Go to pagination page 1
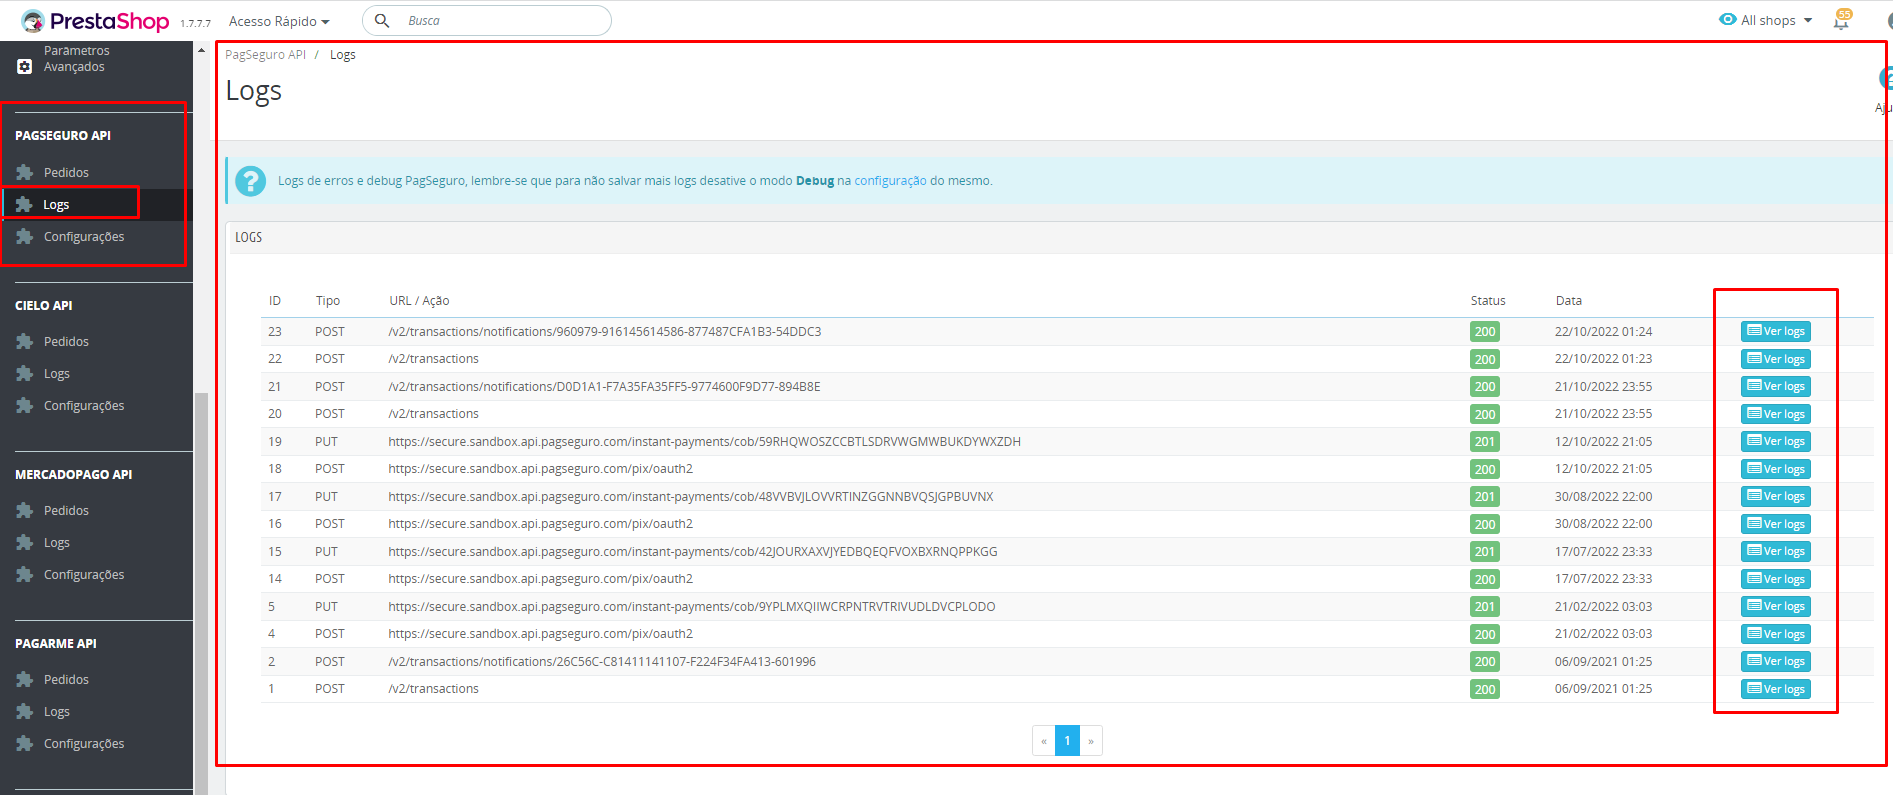This screenshot has width=1893, height=795. click(1067, 741)
